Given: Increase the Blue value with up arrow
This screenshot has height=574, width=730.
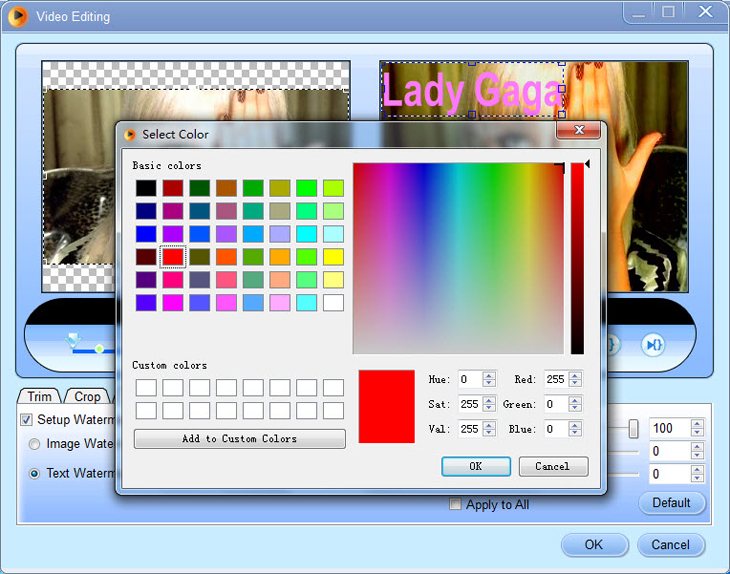Looking at the screenshot, I should click(575, 425).
